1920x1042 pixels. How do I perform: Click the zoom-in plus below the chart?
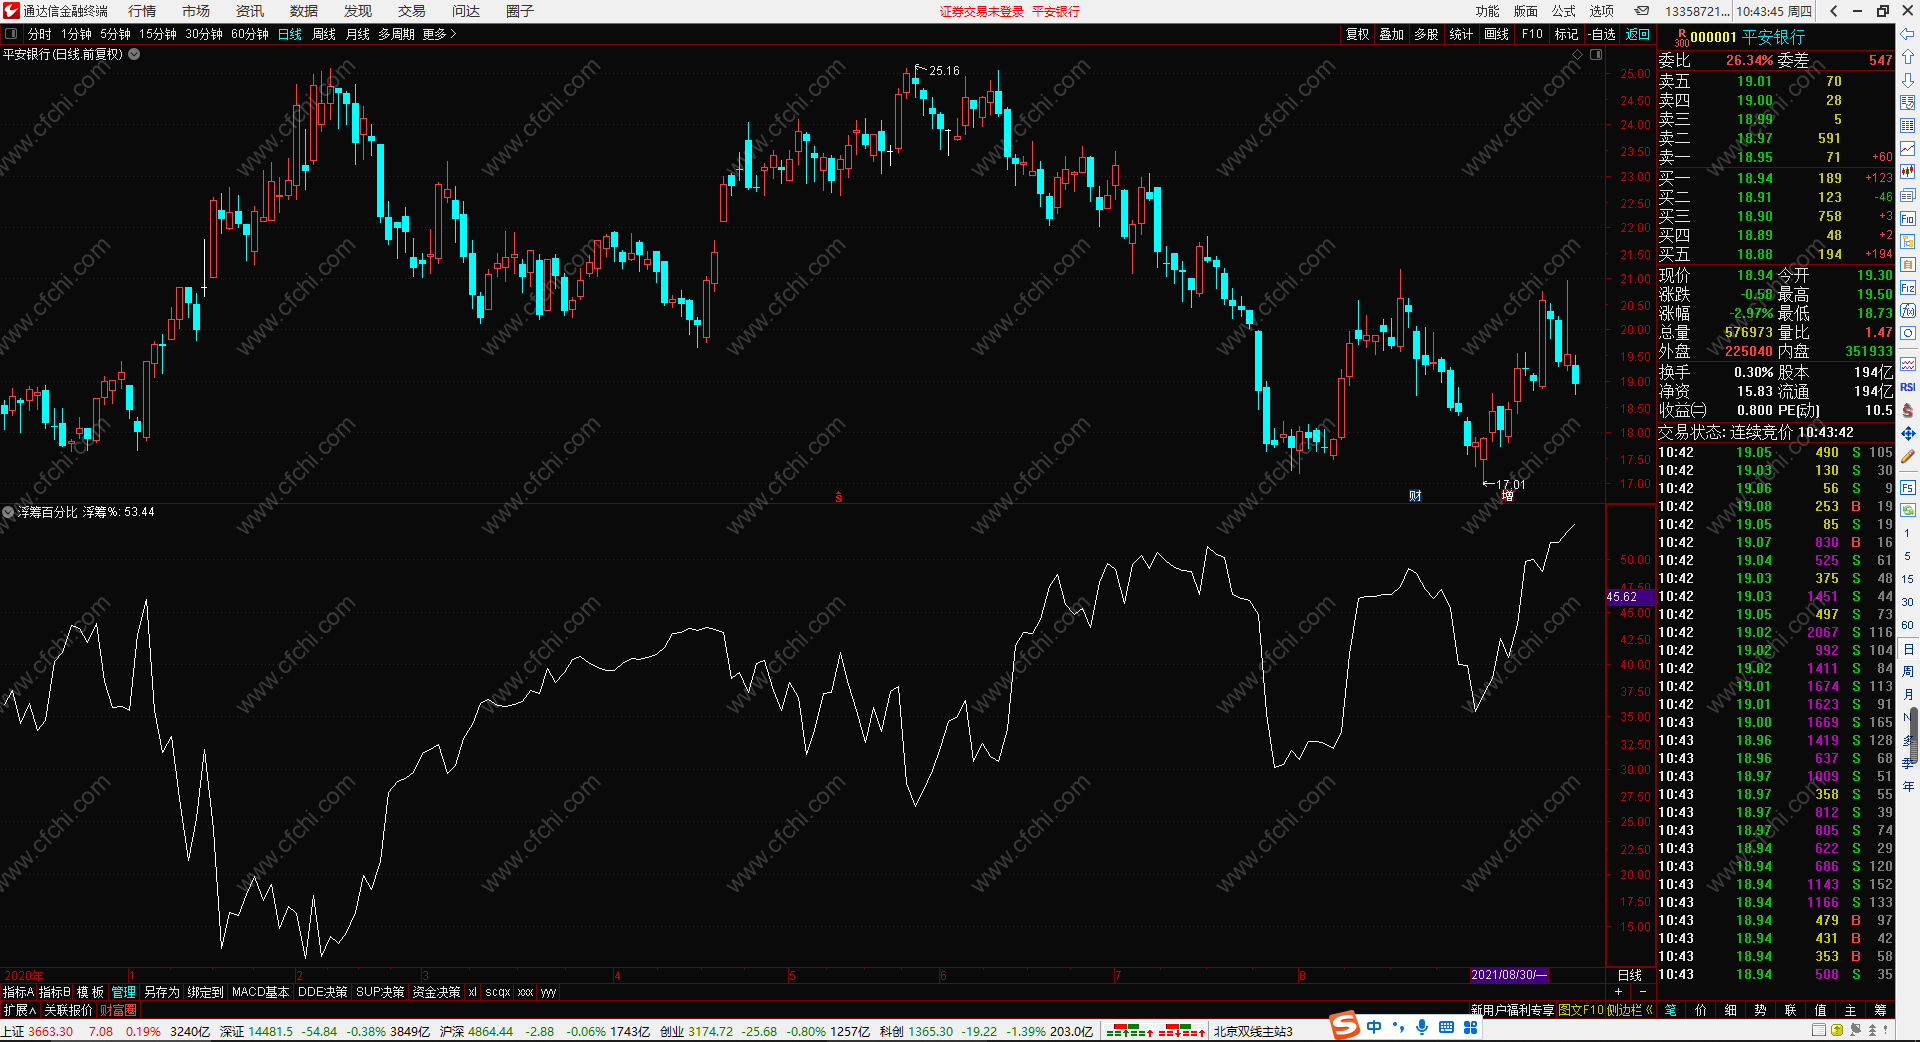(x=1618, y=992)
